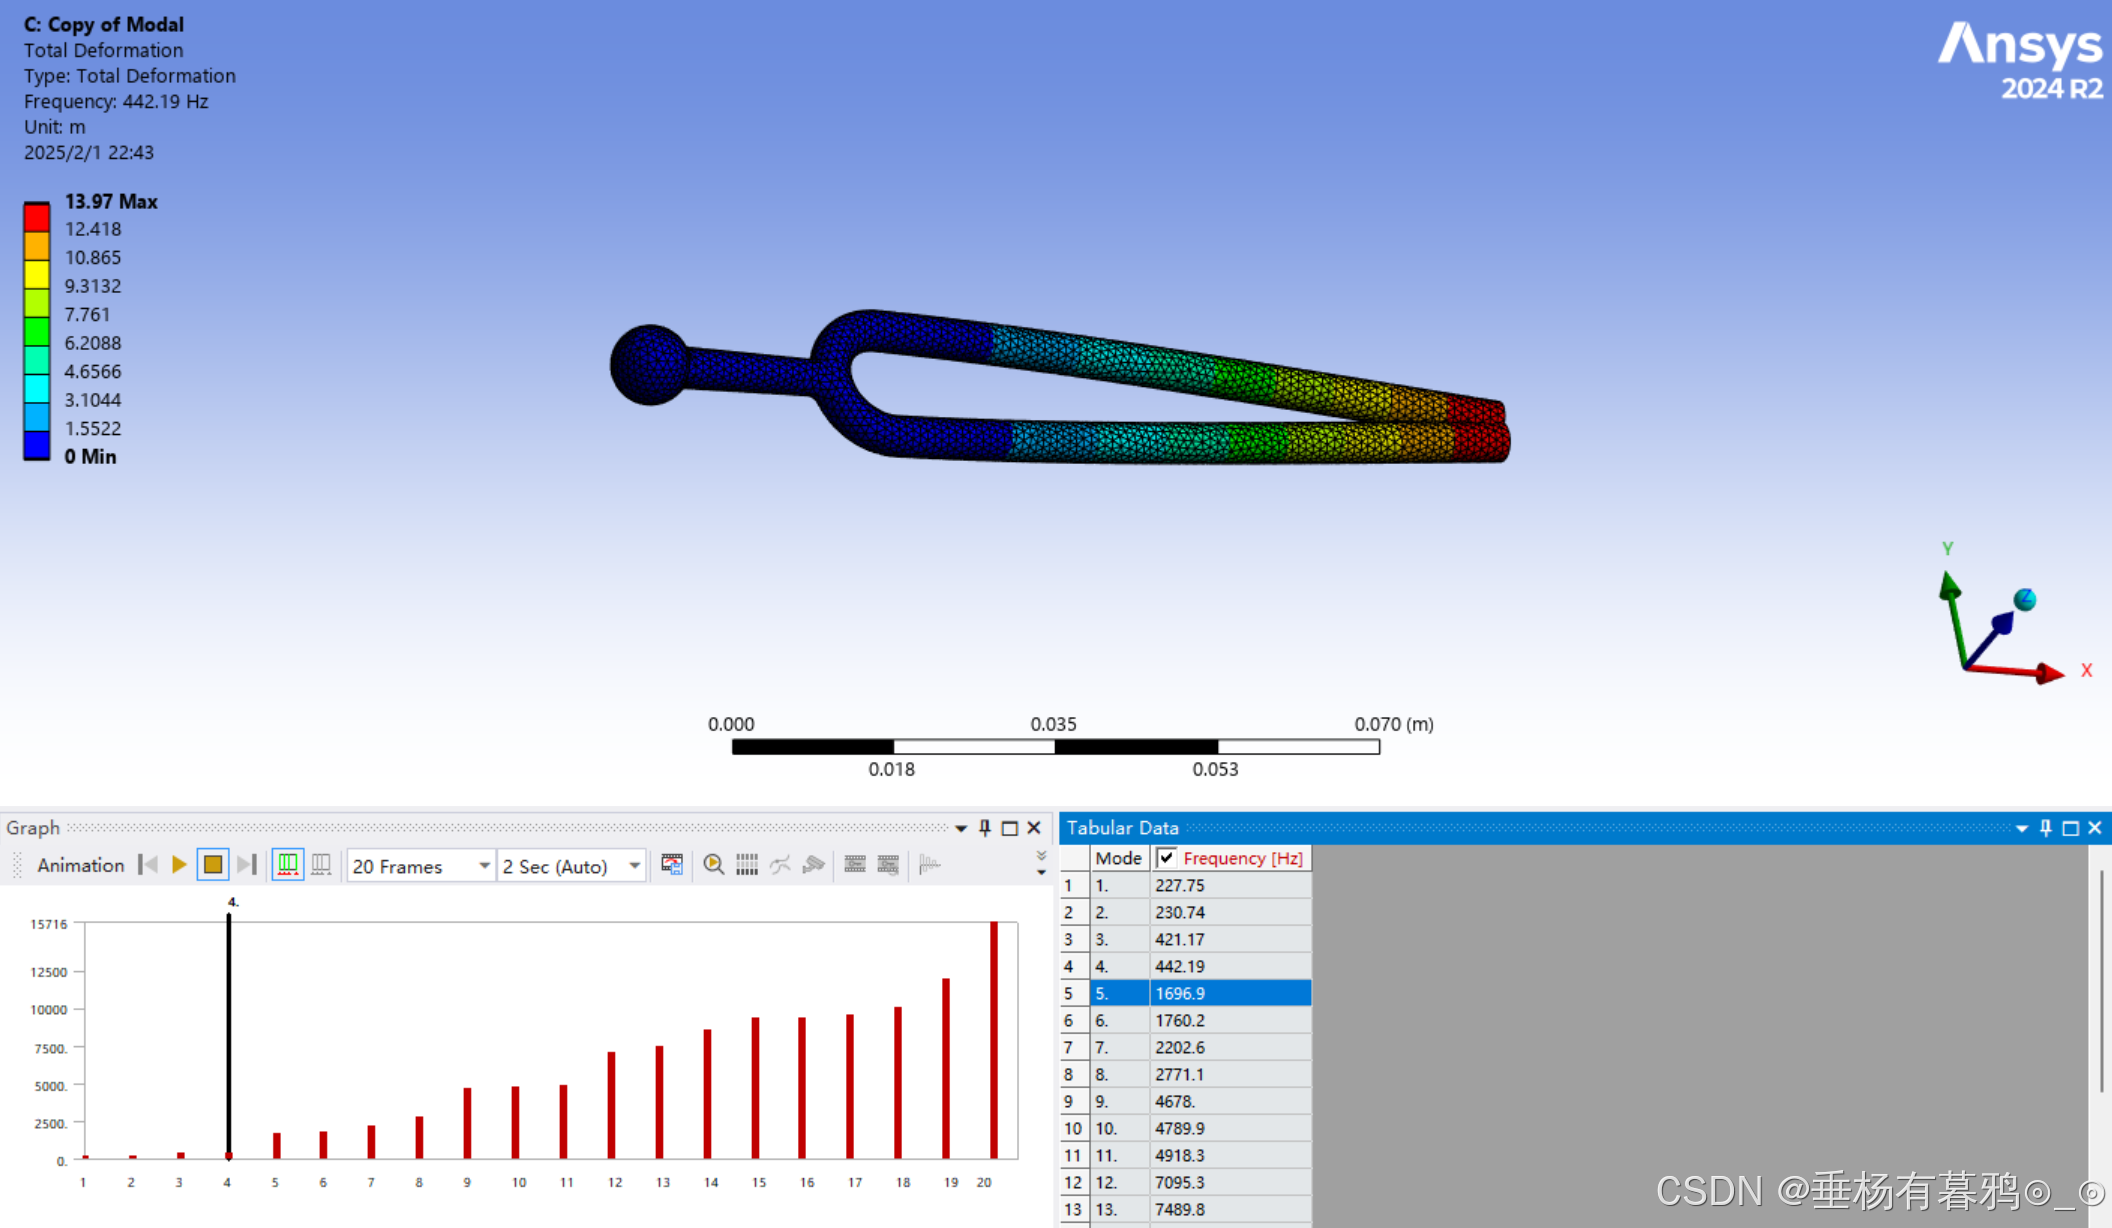Viewport: 2112px width, 1228px height.
Task: Go to next animation frame
Action: point(247,865)
